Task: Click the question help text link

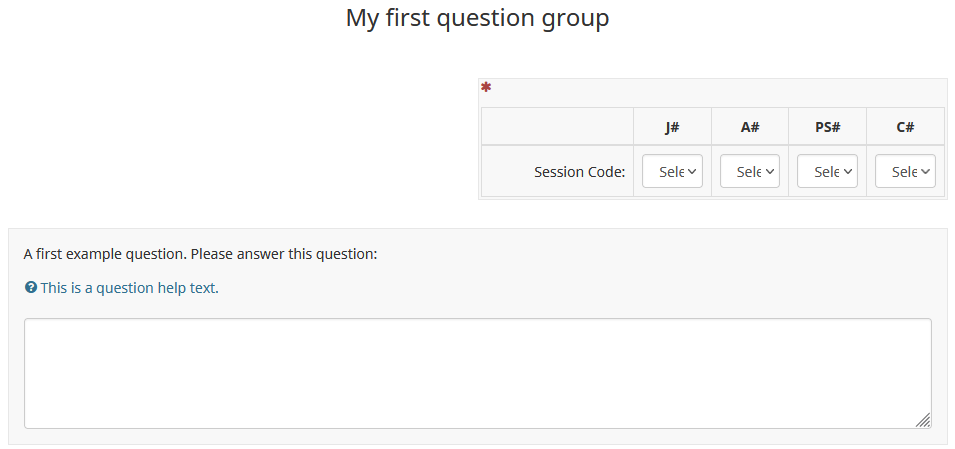Action: coord(129,288)
